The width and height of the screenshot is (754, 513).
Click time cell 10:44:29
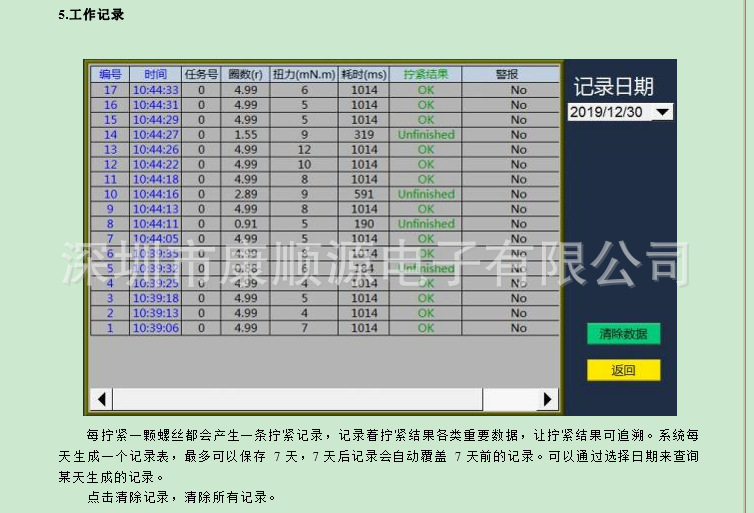click(155, 120)
